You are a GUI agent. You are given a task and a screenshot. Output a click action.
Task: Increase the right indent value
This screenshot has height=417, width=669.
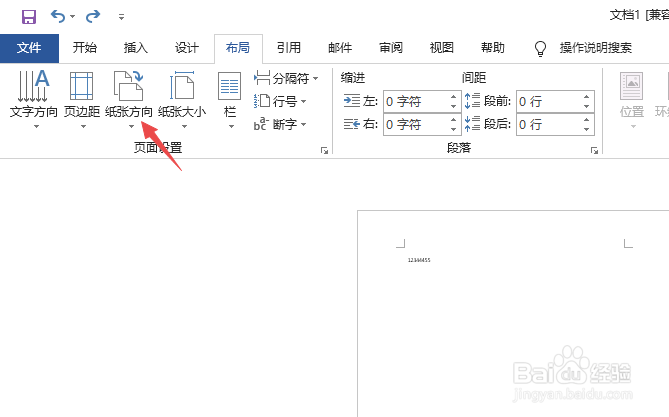tap(454, 120)
